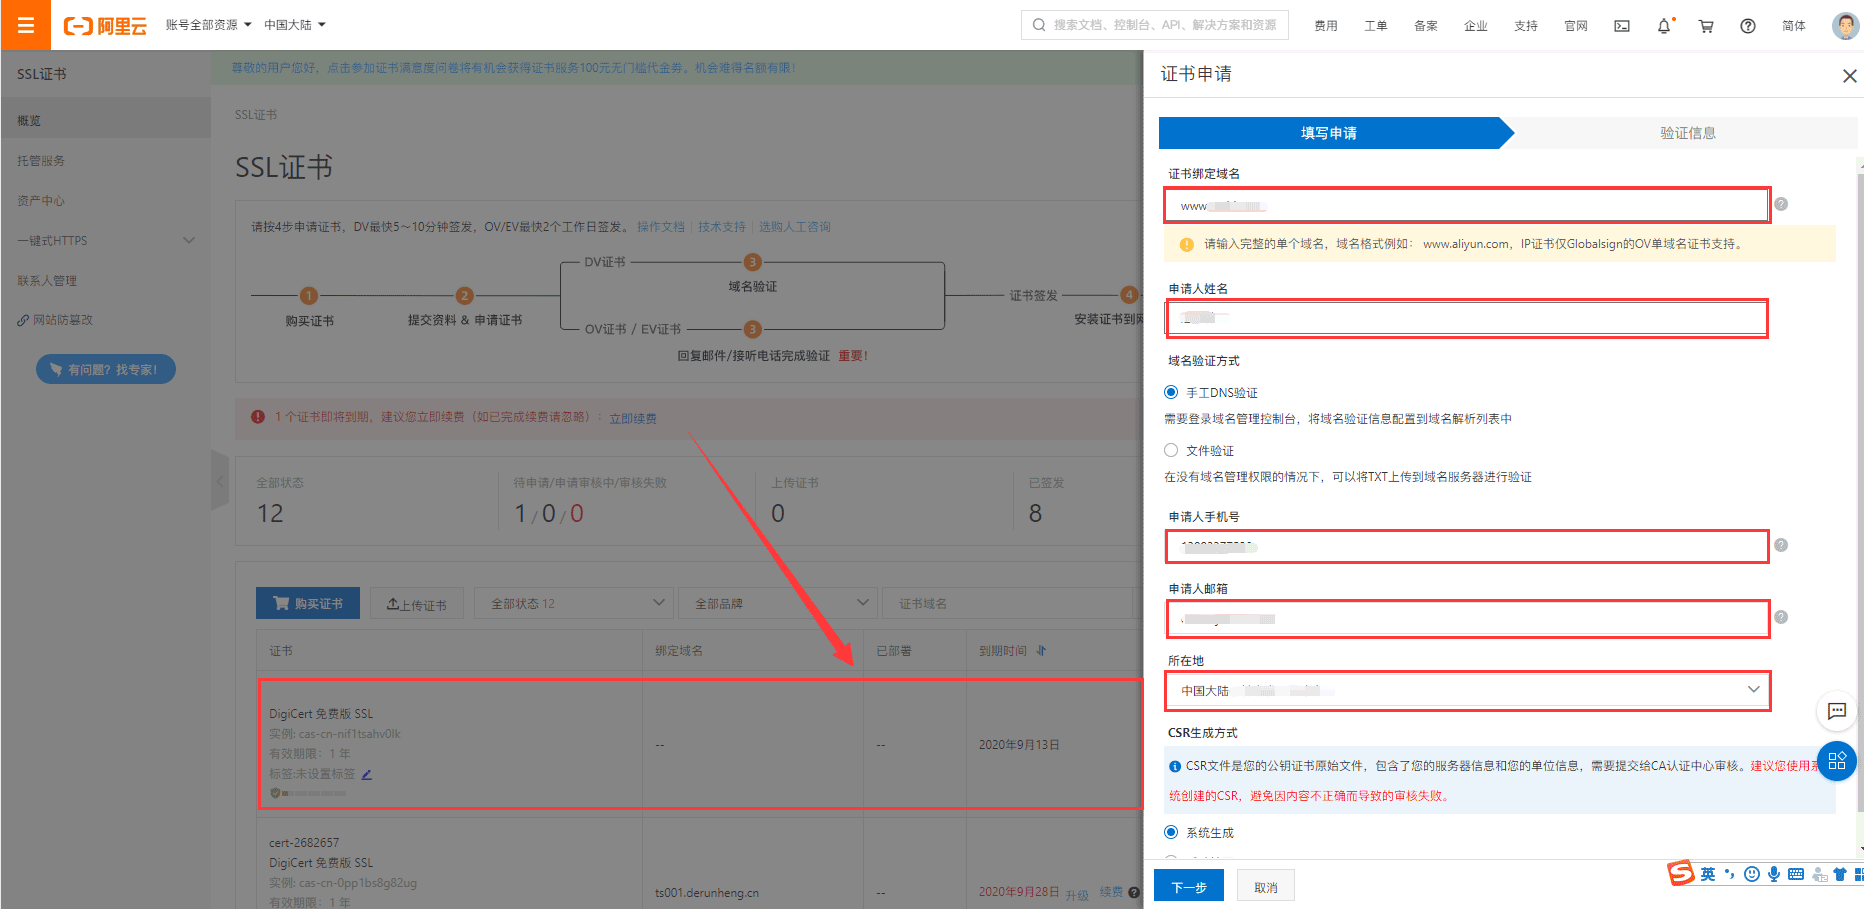The width and height of the screenshot is (1864, 909).
Task: Click Sogou skin shirt icon
Action: tap(1840, 874)
